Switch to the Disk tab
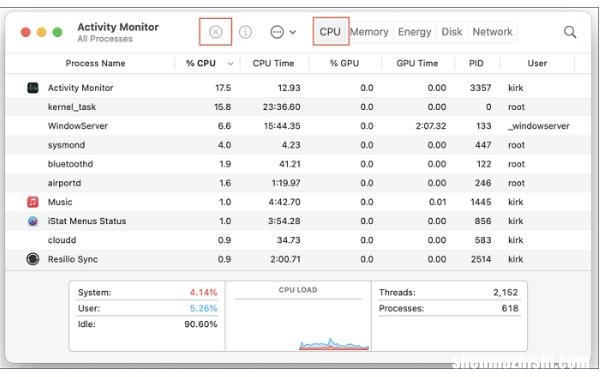This screenshot has width=600, height=377. tap(452, 32)
